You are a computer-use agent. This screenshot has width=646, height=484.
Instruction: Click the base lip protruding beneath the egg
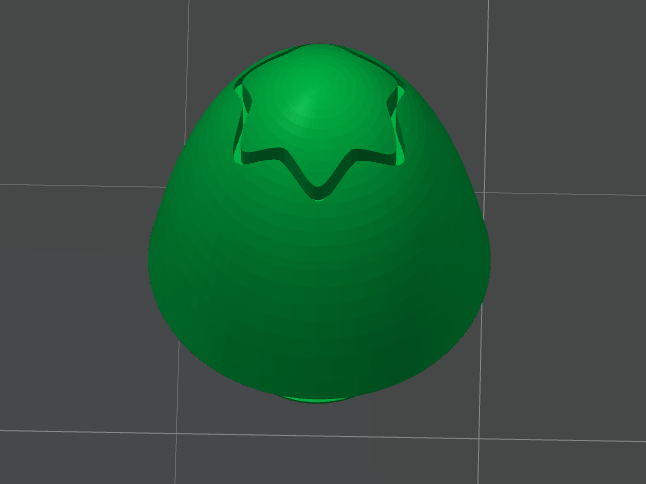pos(316,400)
